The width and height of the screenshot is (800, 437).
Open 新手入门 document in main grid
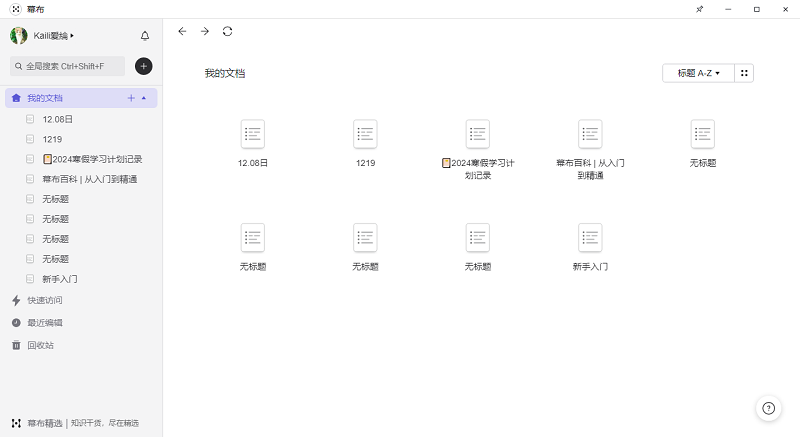pos(590,239)
